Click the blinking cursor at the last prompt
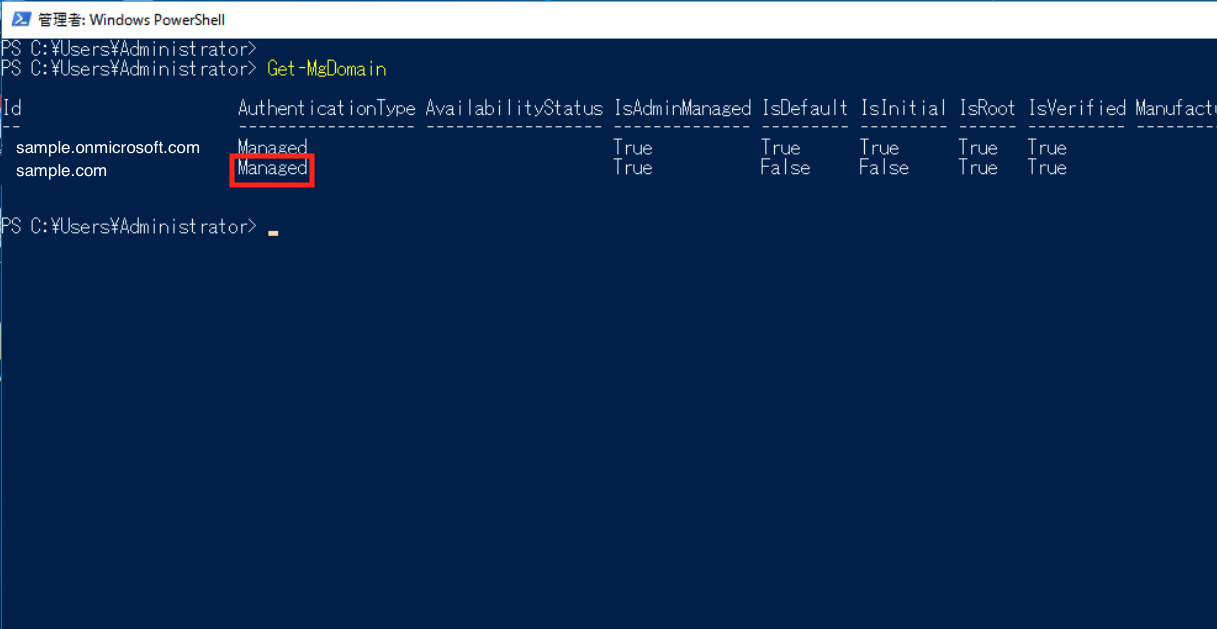Viewport: 1217px width, 629px height. (x=273, y=233)
